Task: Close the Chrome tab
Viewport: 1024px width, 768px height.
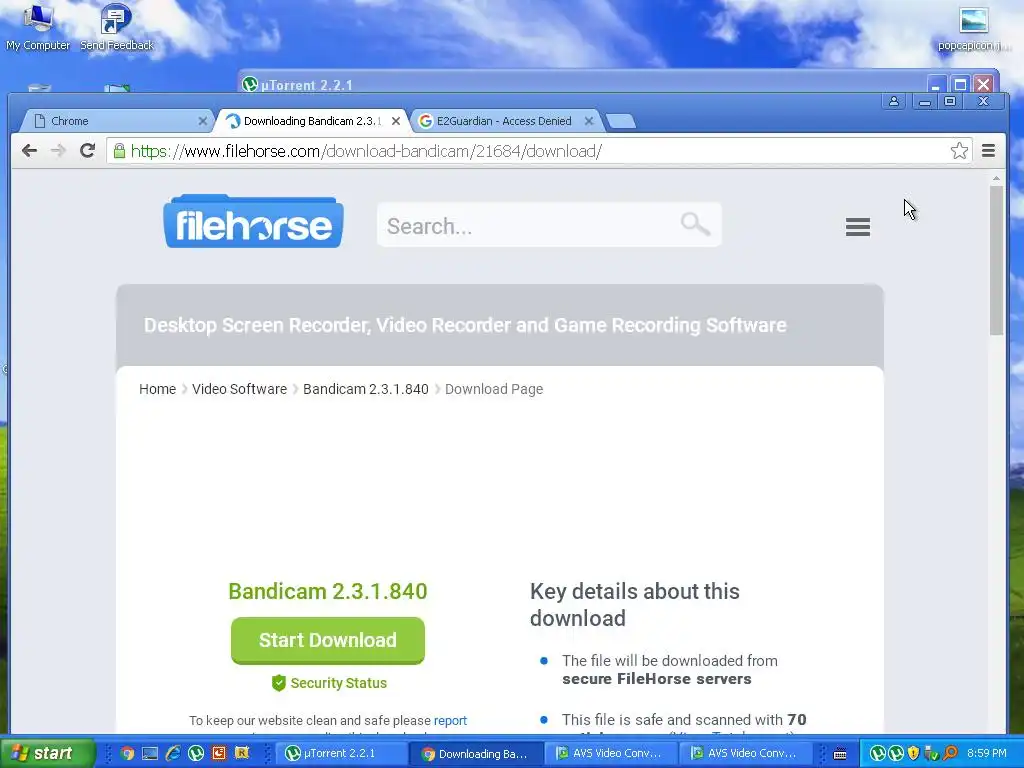Action: (202, 121)
